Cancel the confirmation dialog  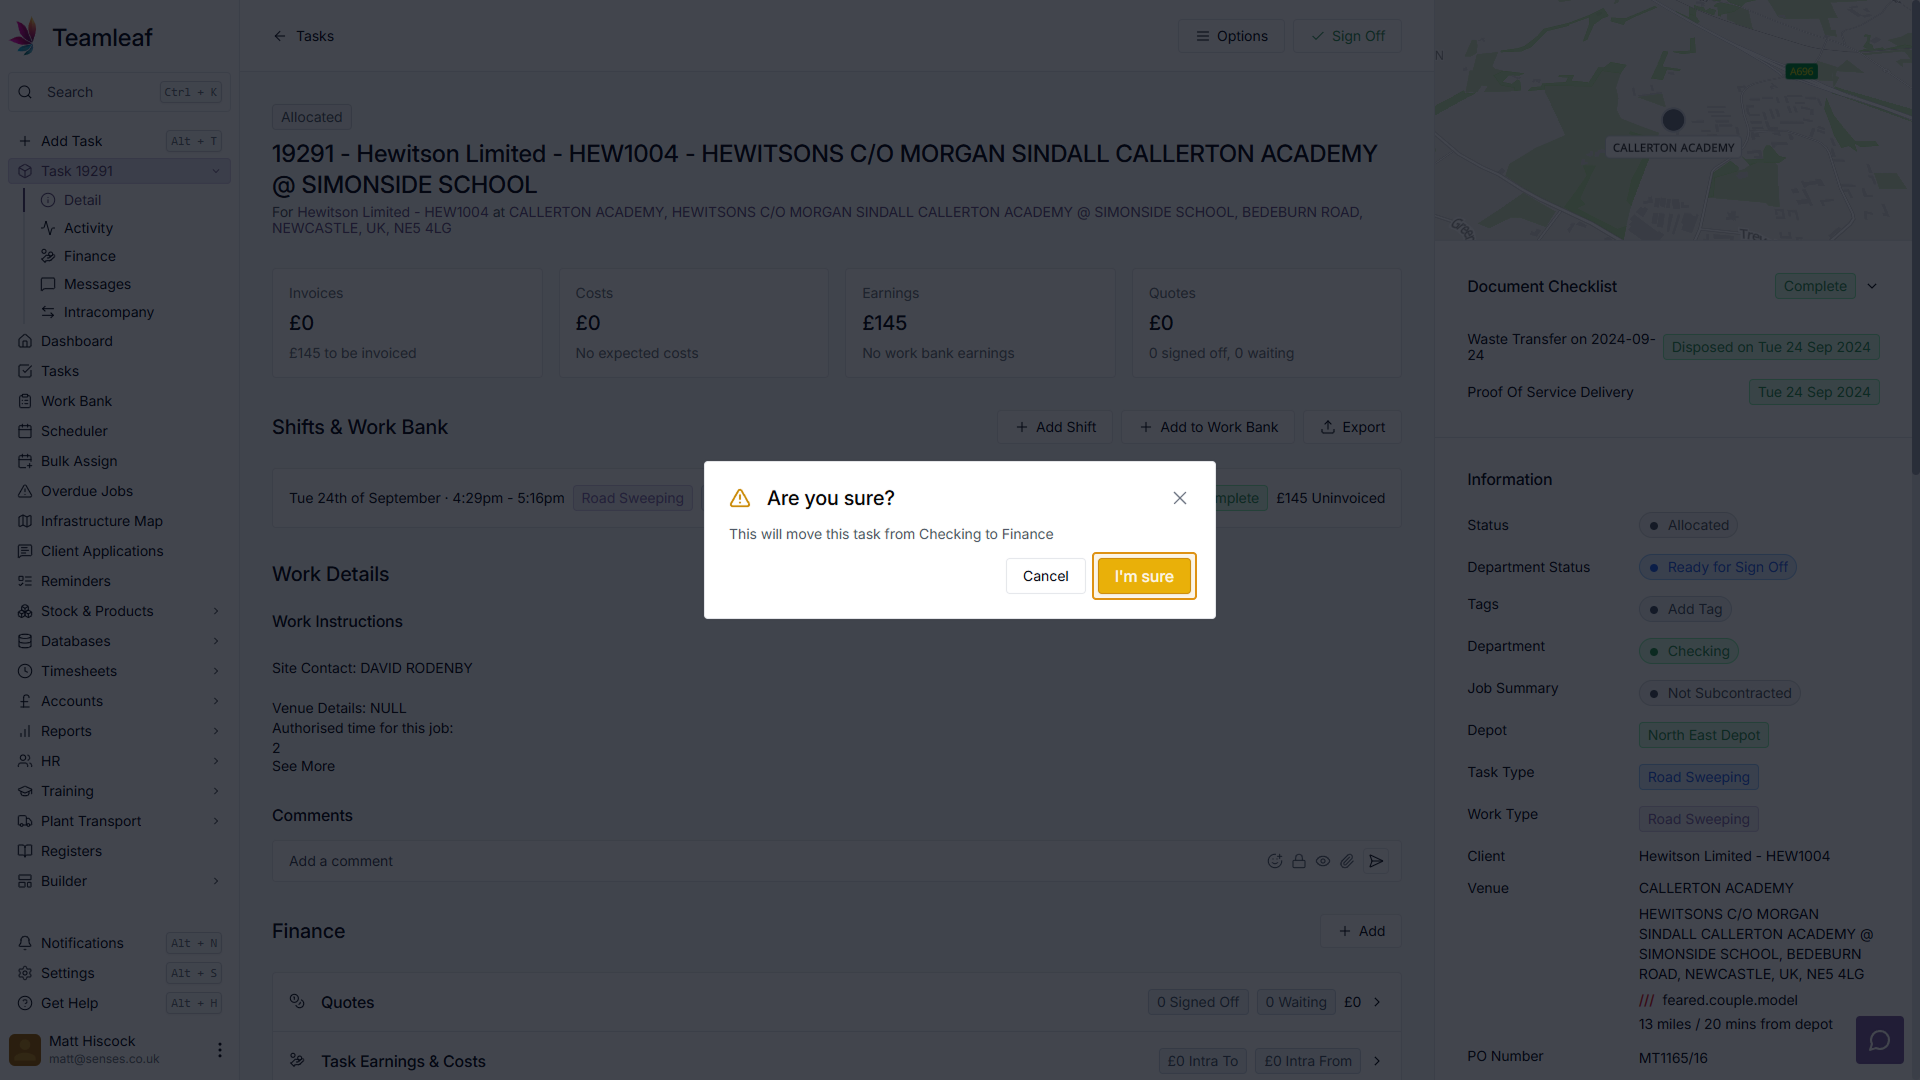[1045, 576]
